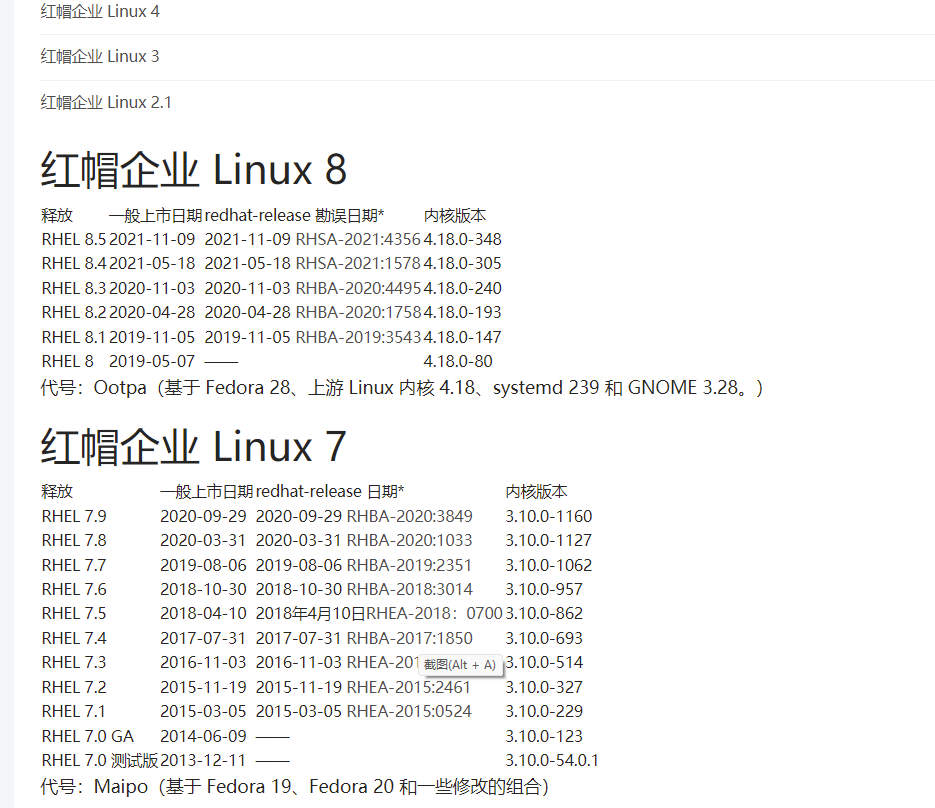Click erratum RHEA-2015:0524
This screenshot has width=935, height=808.
(409, 711)
